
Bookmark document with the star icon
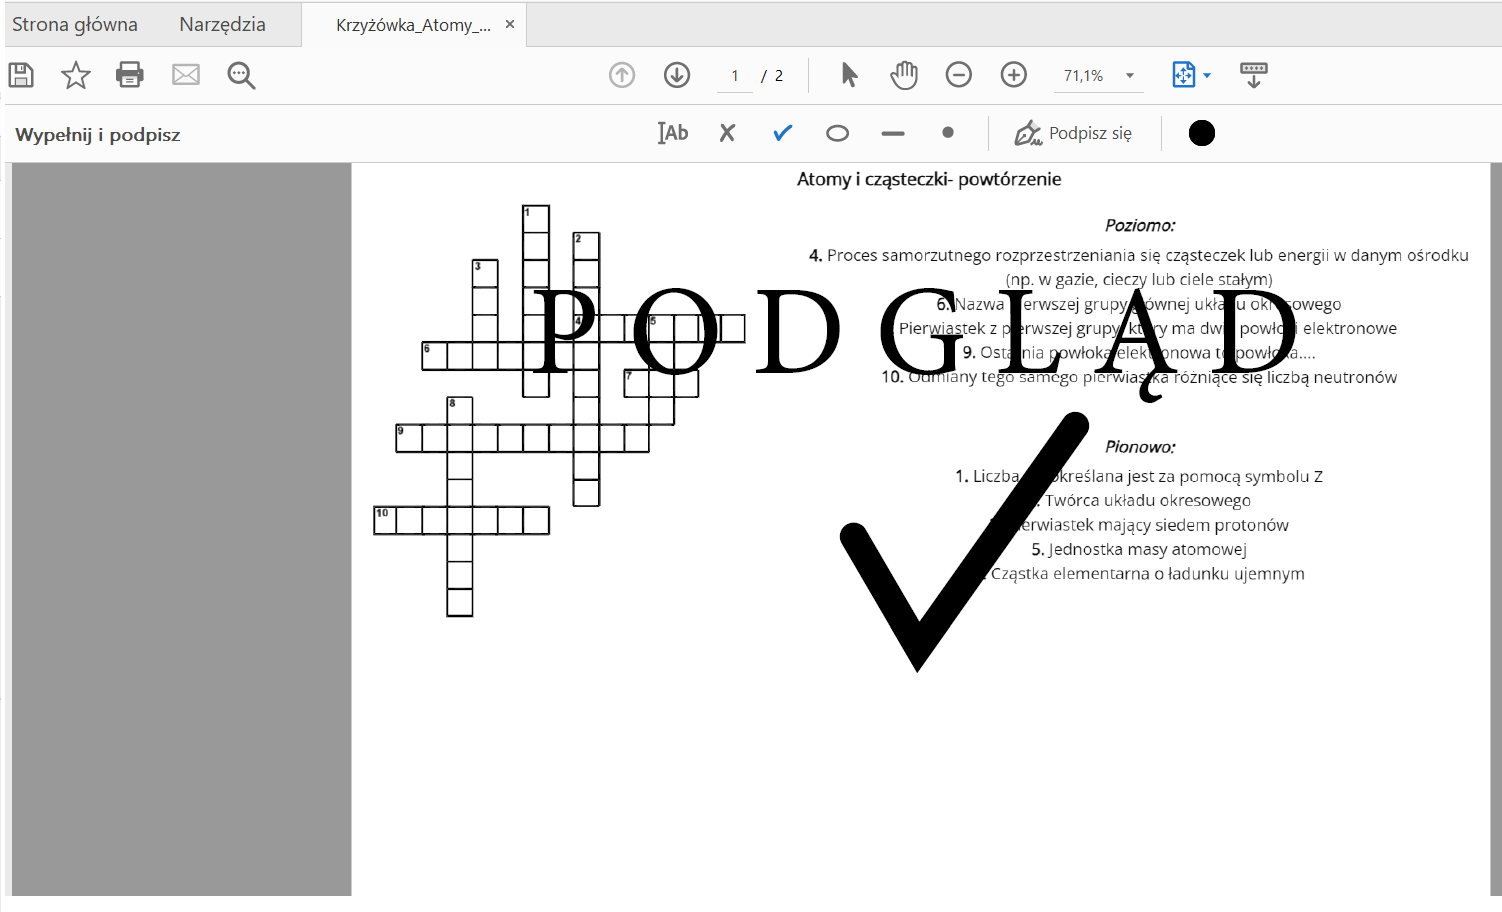tap(76, 75)
